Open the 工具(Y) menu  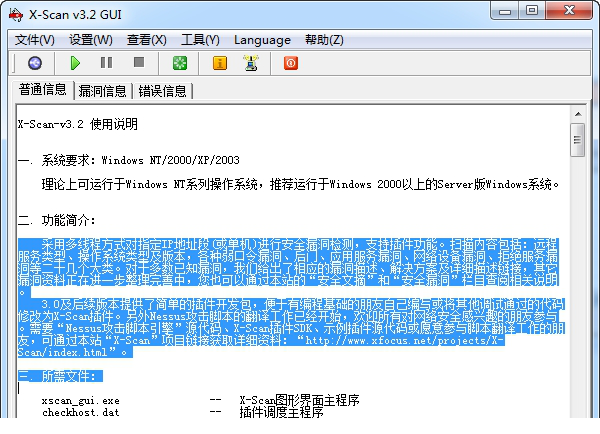coord(201,40)
